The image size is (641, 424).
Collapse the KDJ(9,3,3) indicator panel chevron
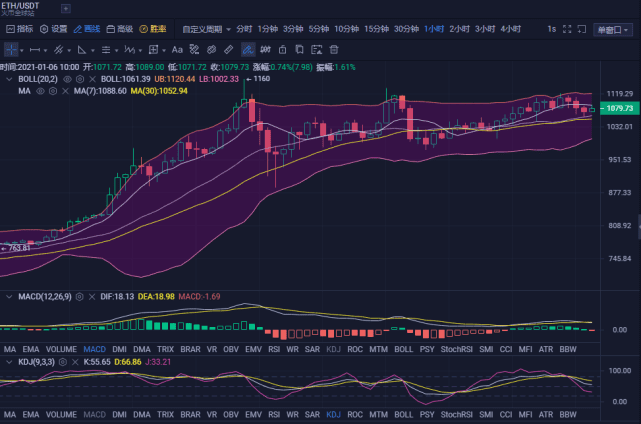tap(9, 362)
